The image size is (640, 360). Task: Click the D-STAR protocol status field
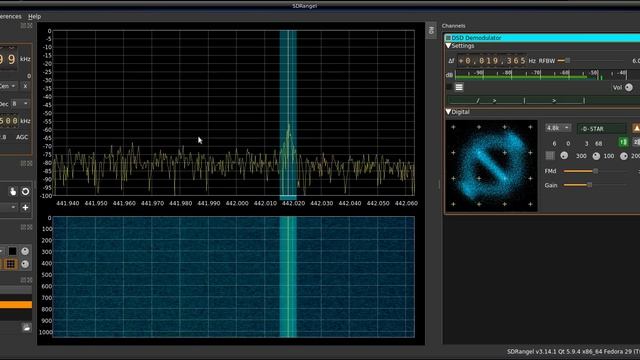pyautogui.click(x=601, y=129)
